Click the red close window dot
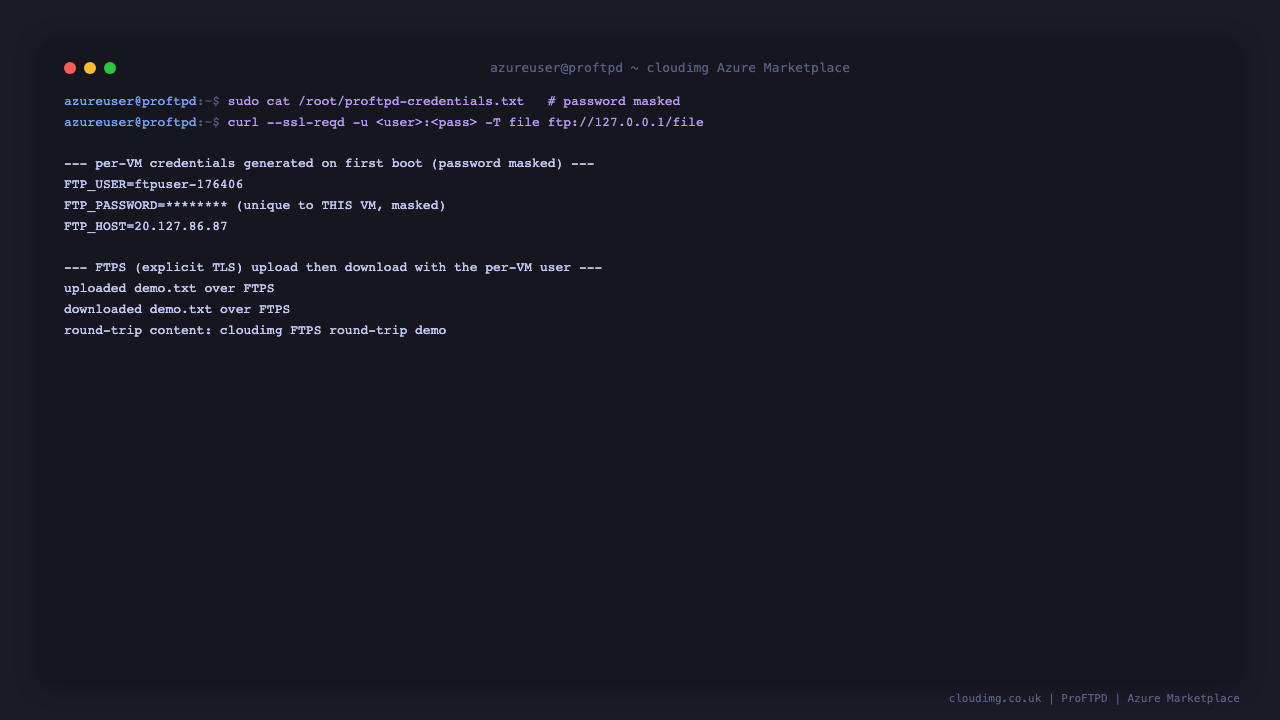1280x720 pixels. point(70,68)
